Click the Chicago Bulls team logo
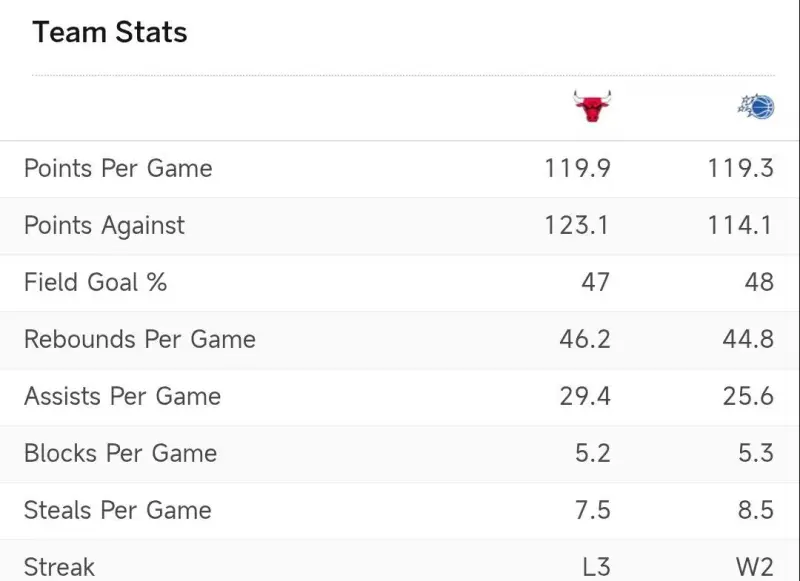Image resolution: width=800 pixels, height=581 pixels. 592,106
